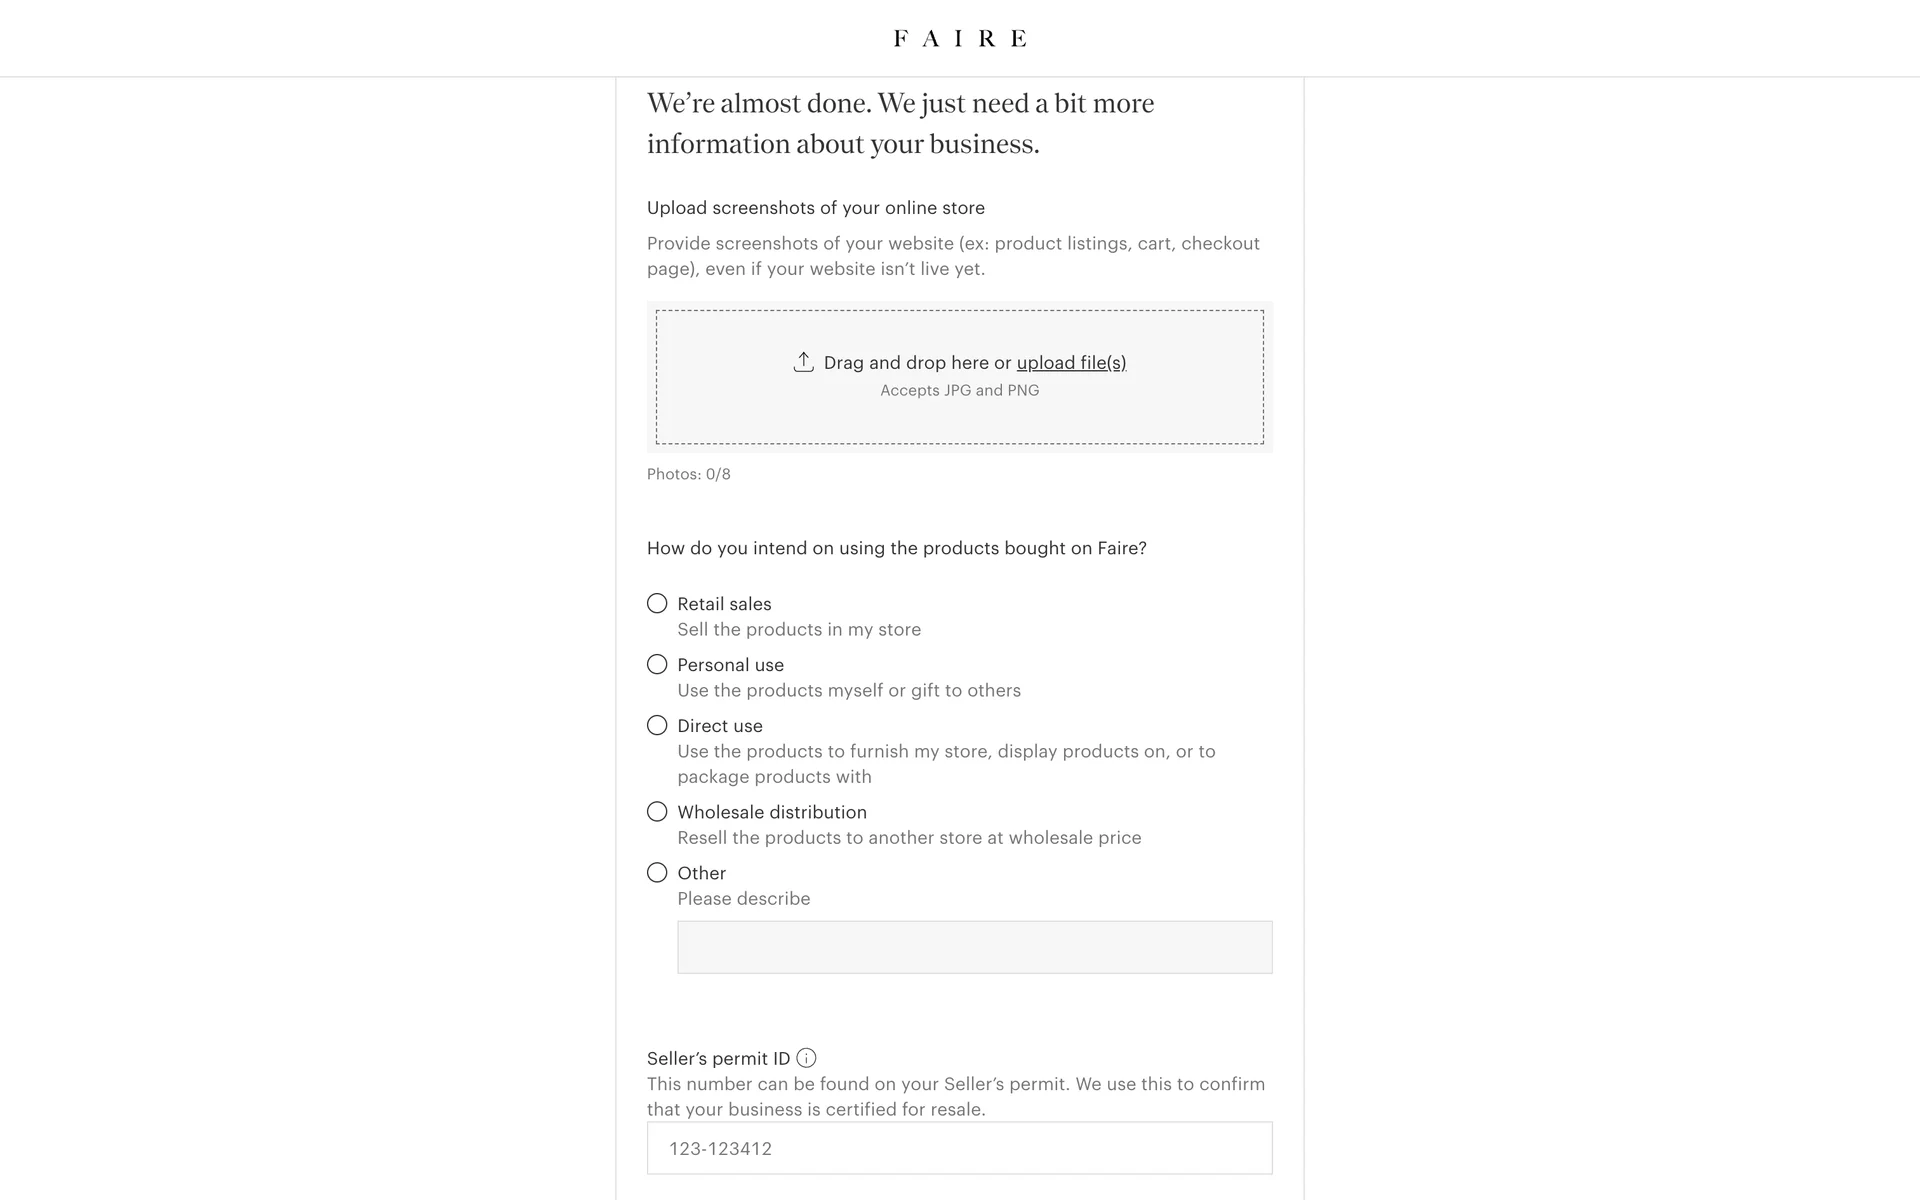Click the upload arrow icon
The width and height of the screenshot is (1920, 1200).
coord(803,362)
